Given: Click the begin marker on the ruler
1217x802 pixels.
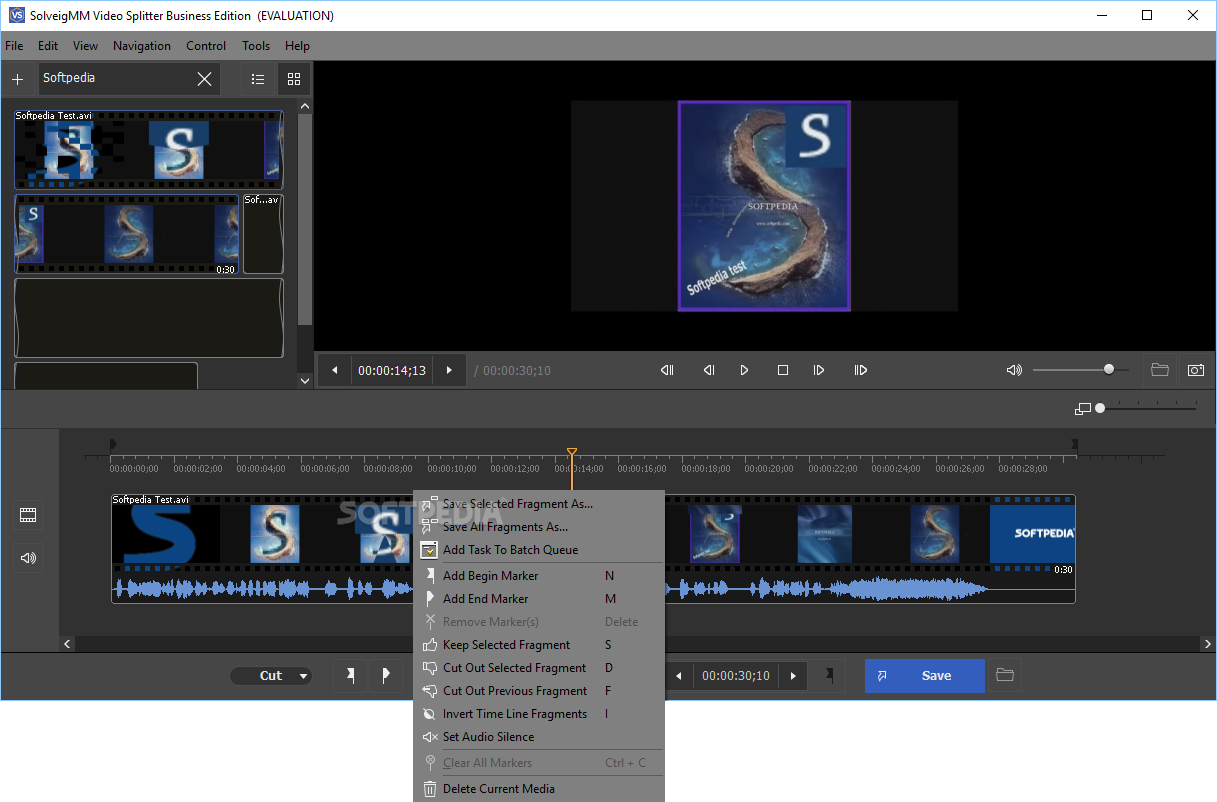Looking at the screenshot, I should click(113, 444).
